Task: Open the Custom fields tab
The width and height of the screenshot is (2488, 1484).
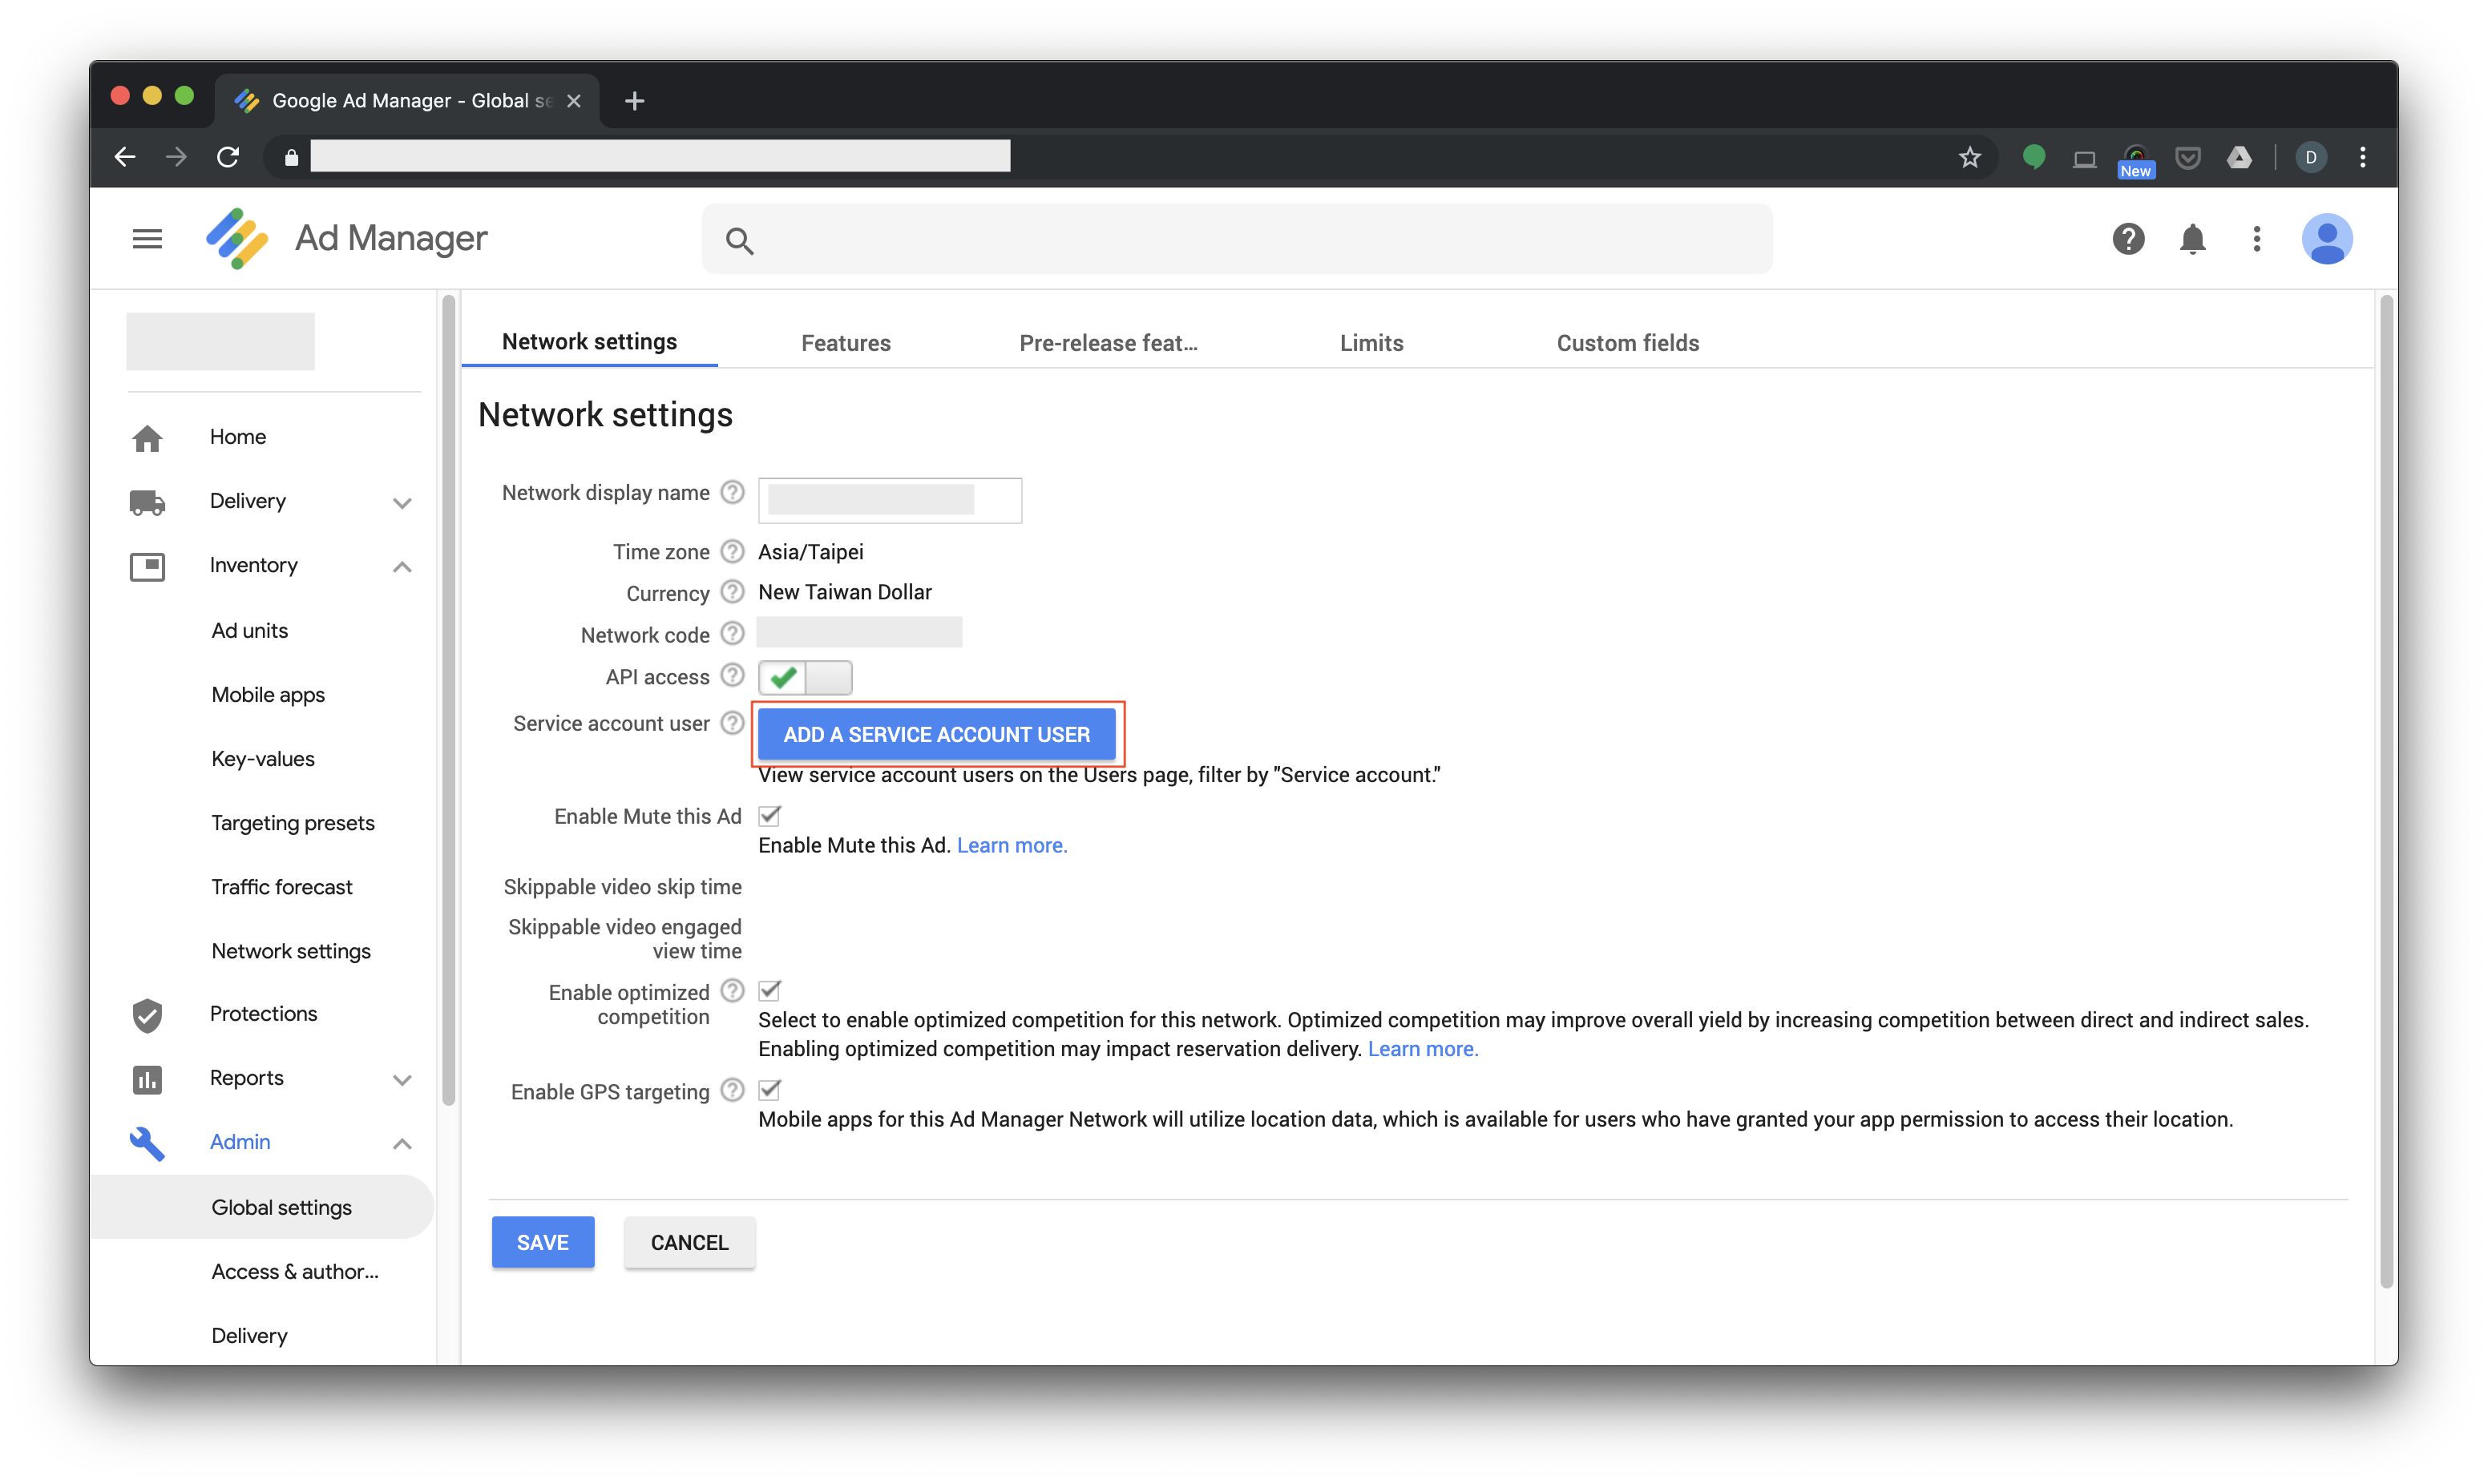Action: click(x=1627, y=343)
